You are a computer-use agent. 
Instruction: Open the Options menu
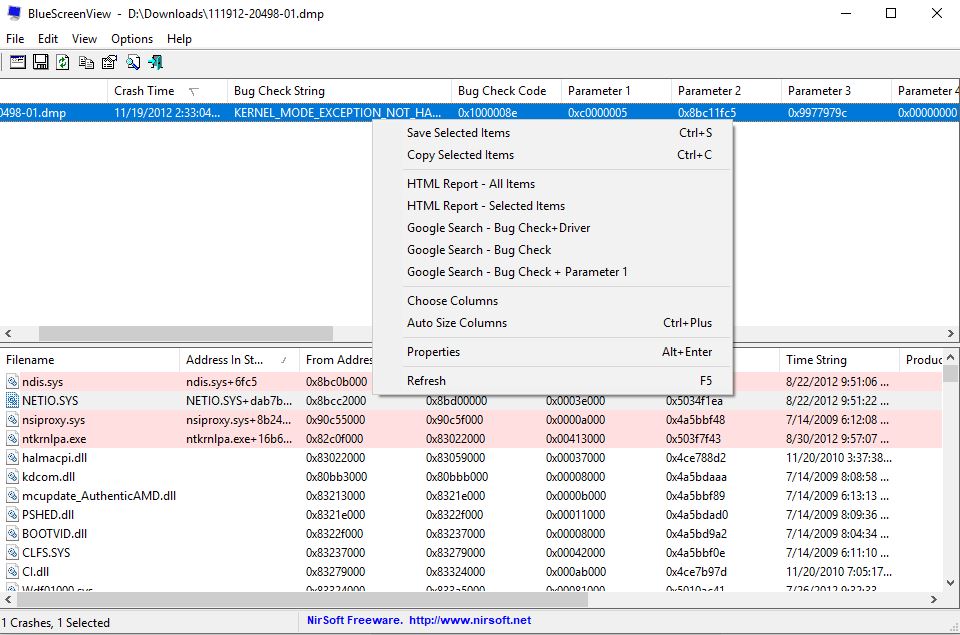[x=132, y=39]
